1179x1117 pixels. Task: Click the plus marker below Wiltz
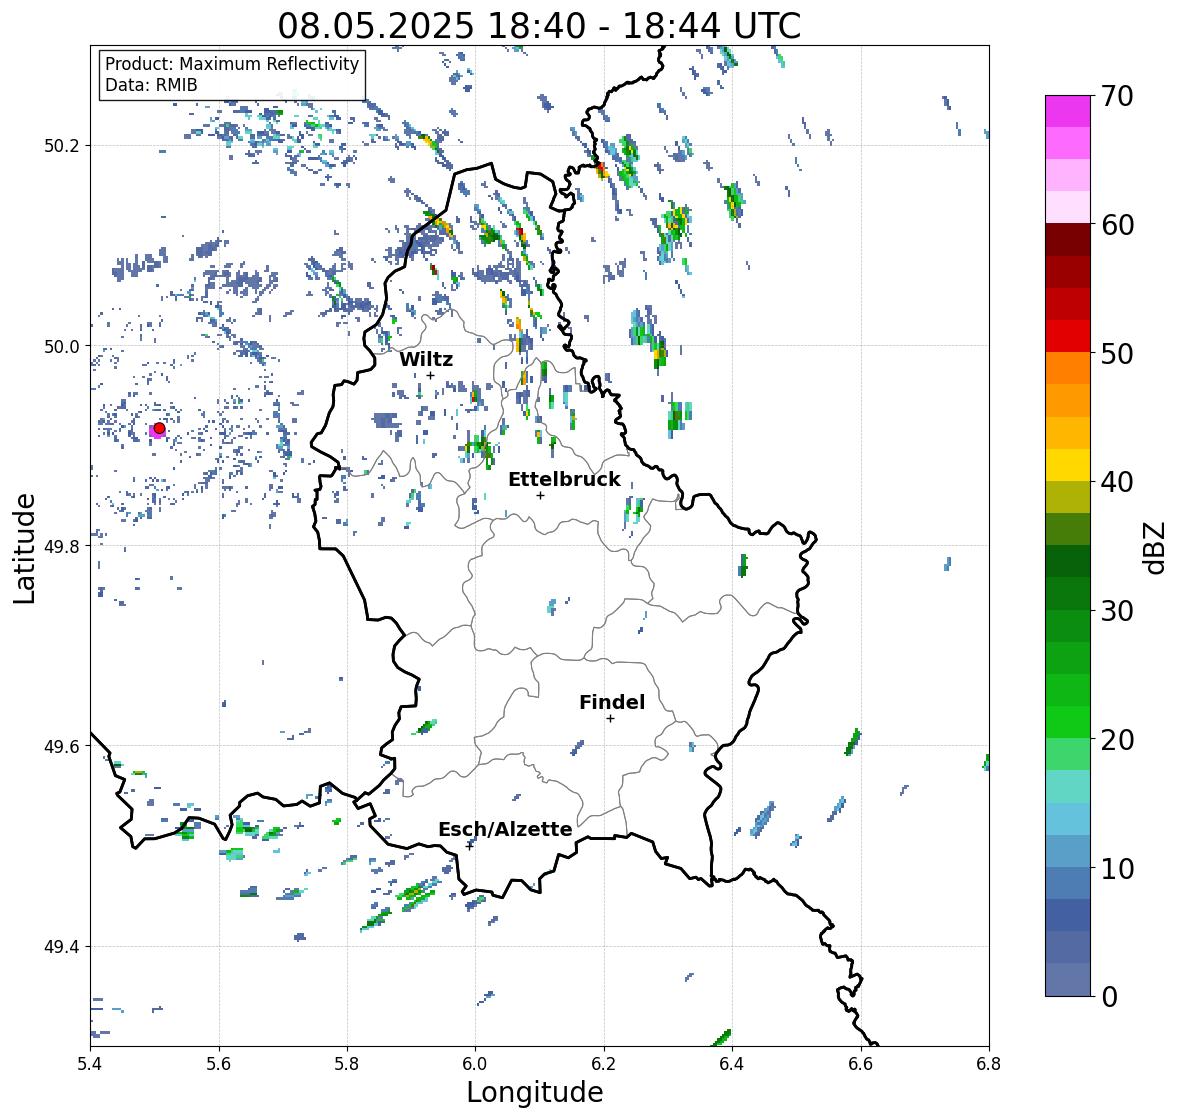[x=430, y=376]
